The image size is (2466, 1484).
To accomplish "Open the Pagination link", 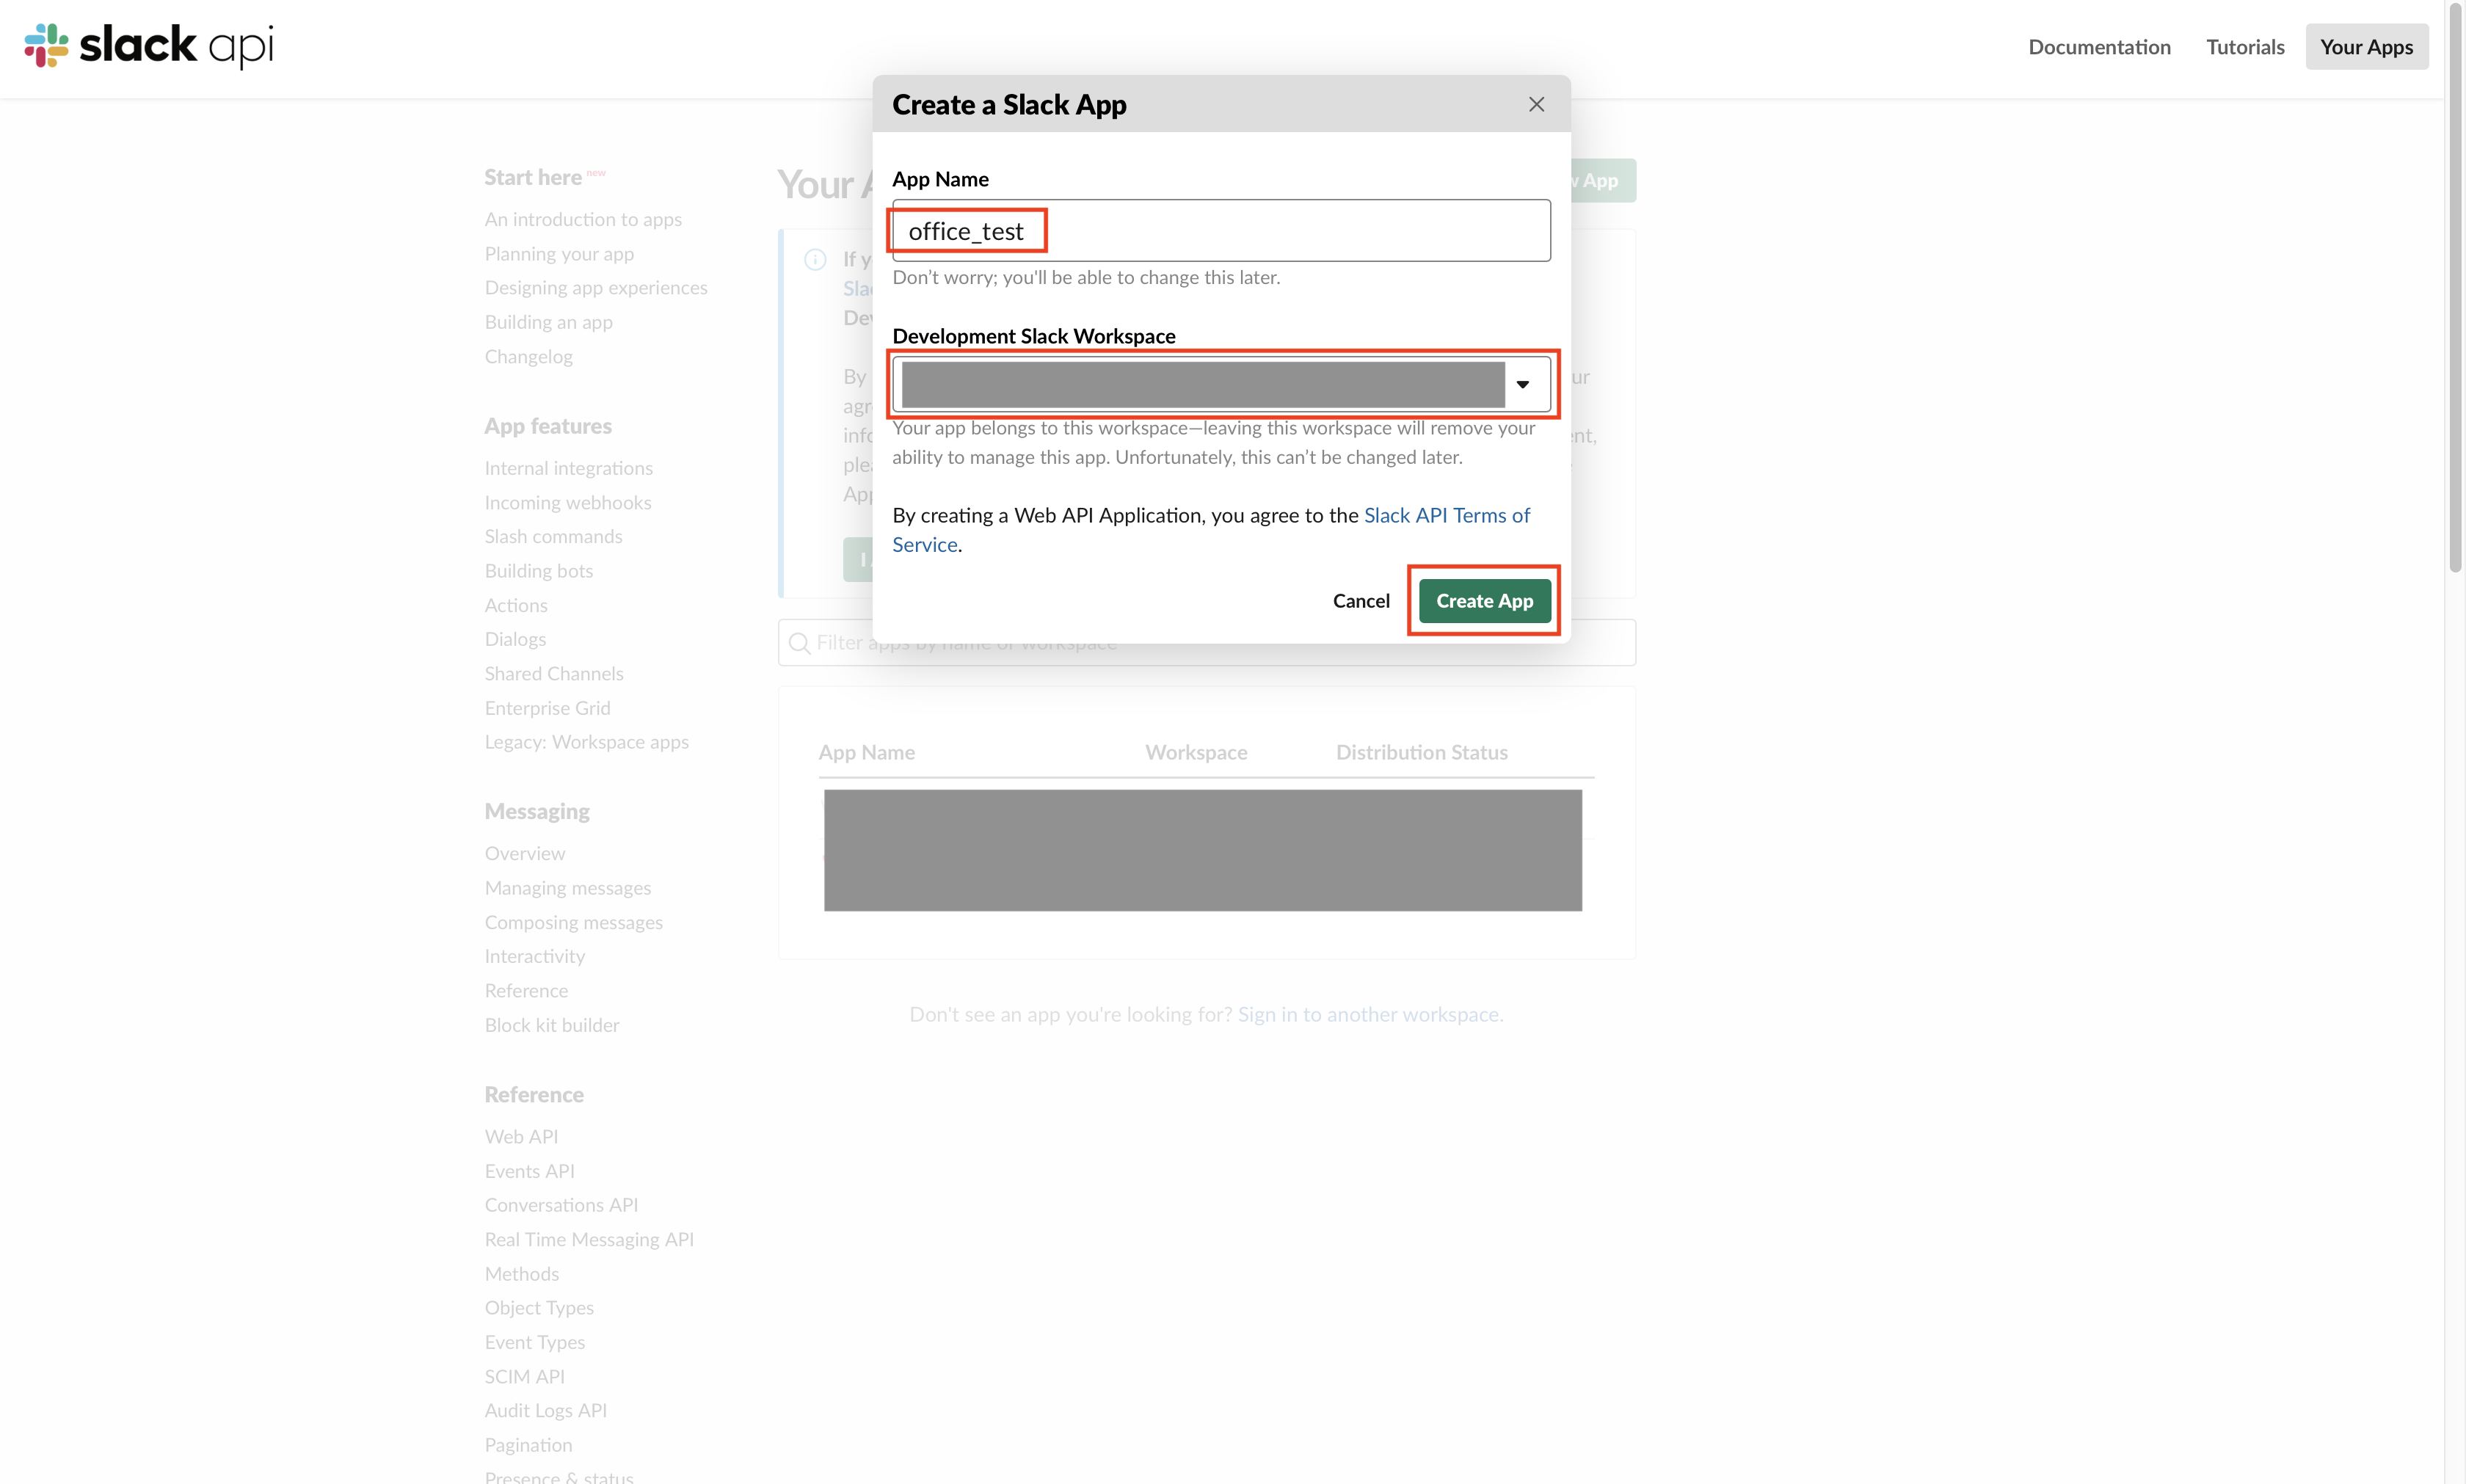I will (528, 1446).
